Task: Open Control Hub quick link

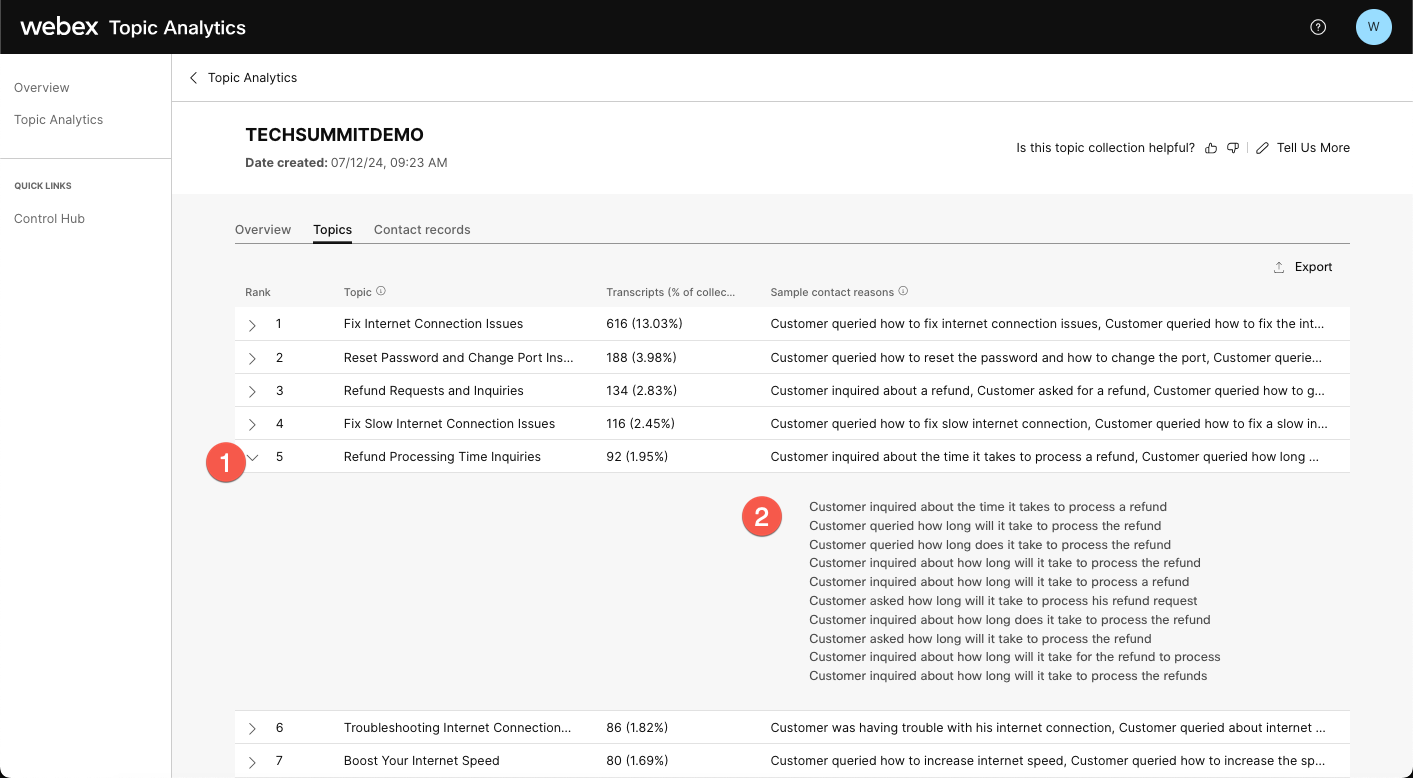Action: [49, 219]
